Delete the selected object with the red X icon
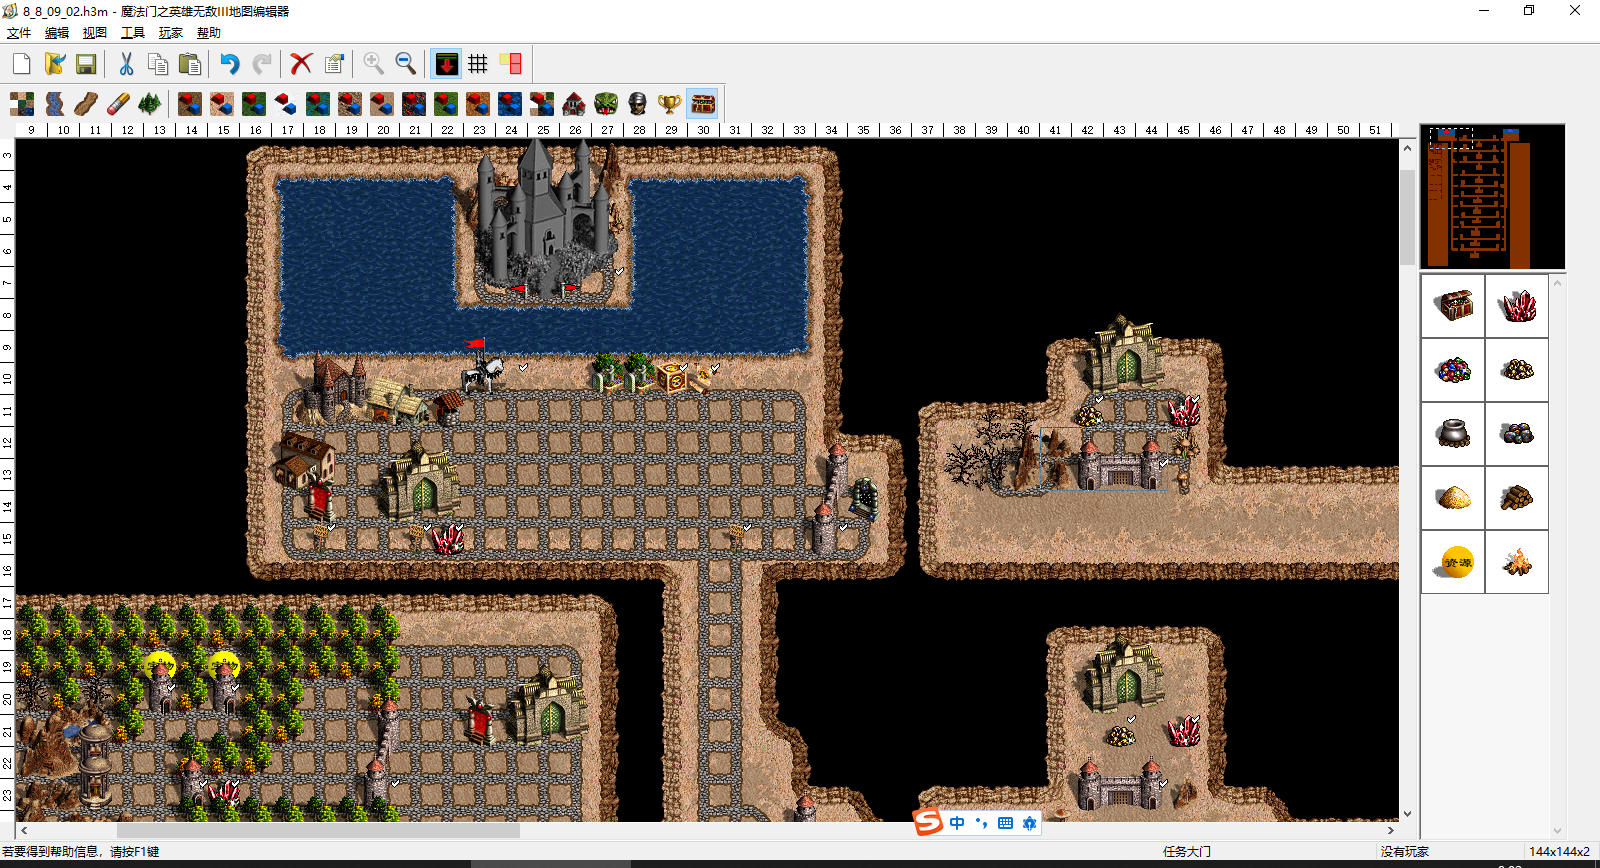The height and width of the screenshot is (868, 1600). (301, 64)
